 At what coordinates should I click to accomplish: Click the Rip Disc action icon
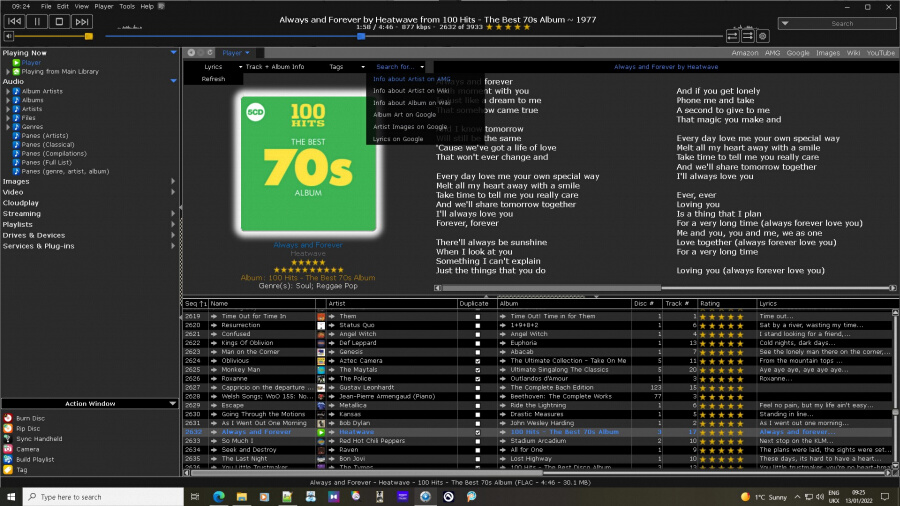click(8, 429)
